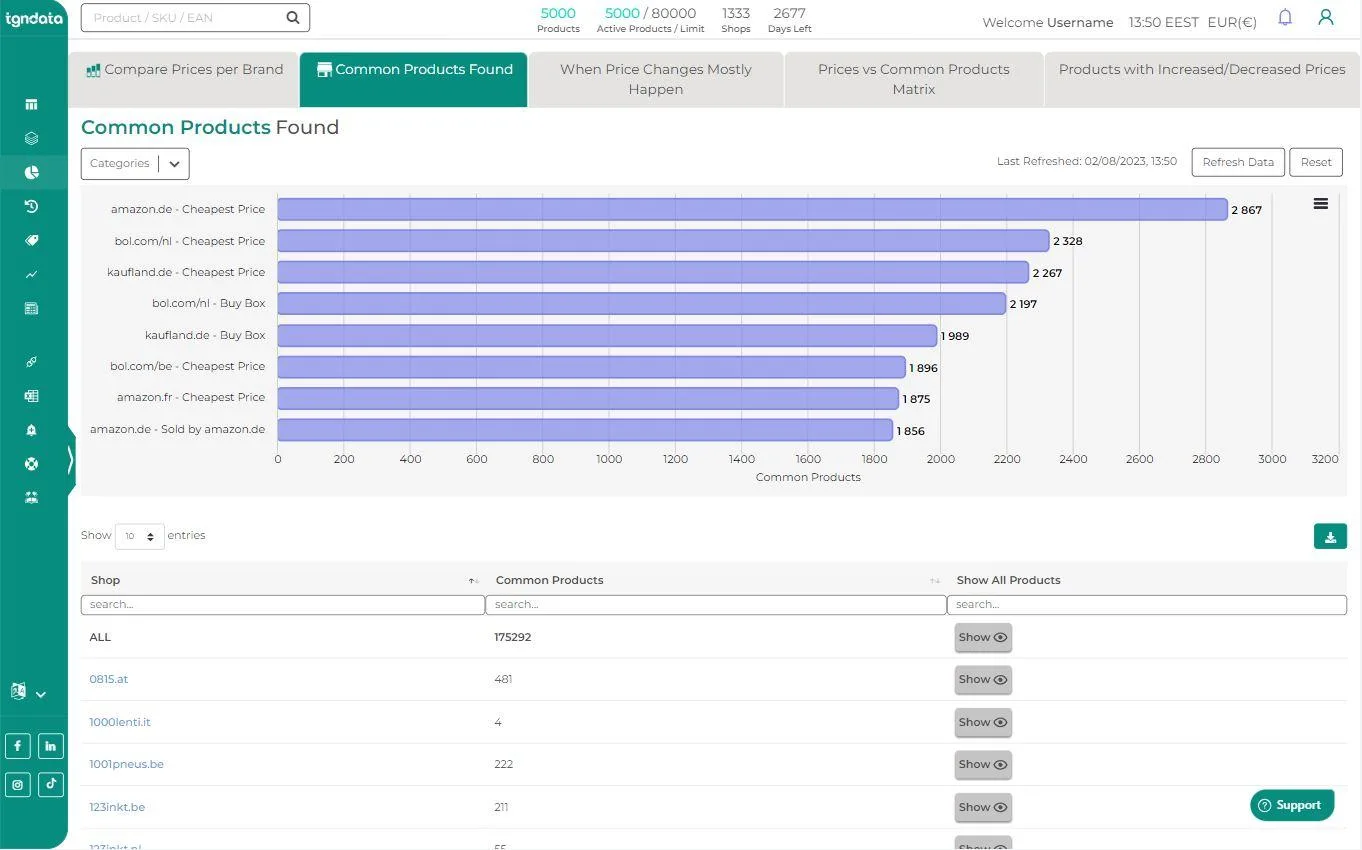The image size is (1362, 850).
Task: Open the dashboard columns sidebar icon
Action: click(x=31, y=104)
